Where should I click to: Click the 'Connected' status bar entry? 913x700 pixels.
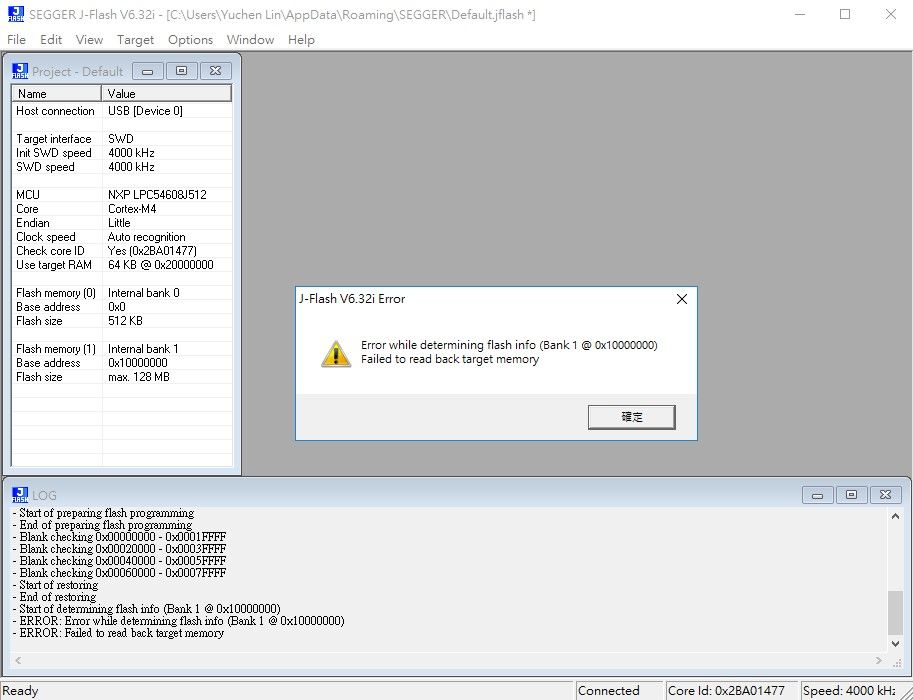tap(620, 691)
